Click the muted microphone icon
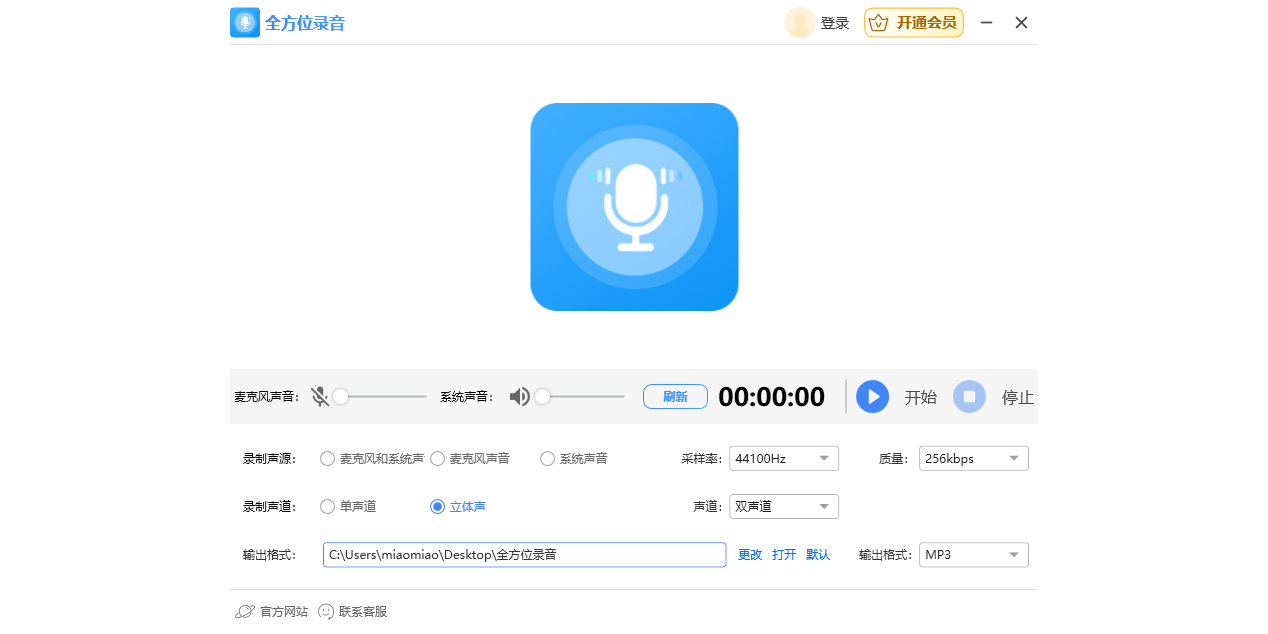Viewport: 1268px width, 634px height. click(320, 397)
